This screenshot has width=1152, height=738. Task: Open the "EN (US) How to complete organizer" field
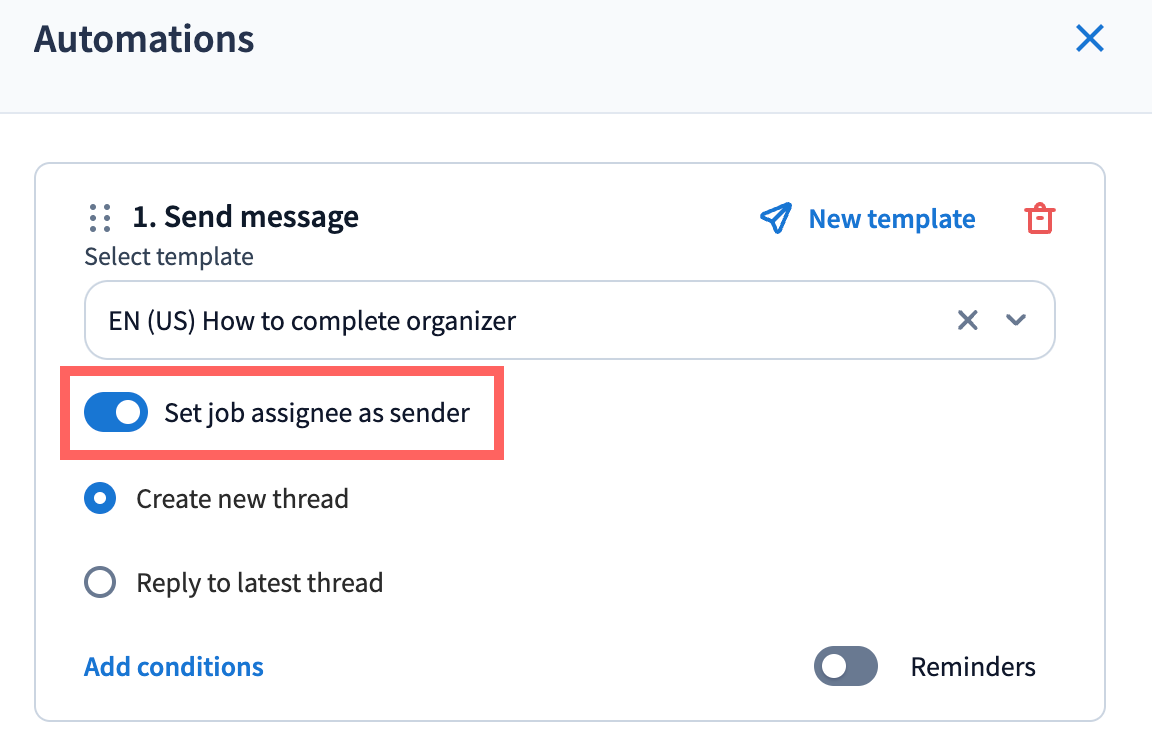coord(500,320)
